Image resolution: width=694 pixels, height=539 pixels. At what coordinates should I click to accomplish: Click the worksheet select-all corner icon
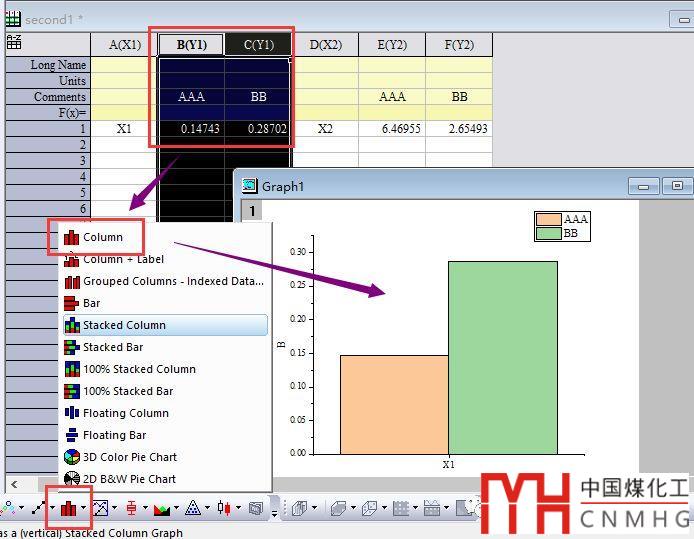click(x=14, y=42)
